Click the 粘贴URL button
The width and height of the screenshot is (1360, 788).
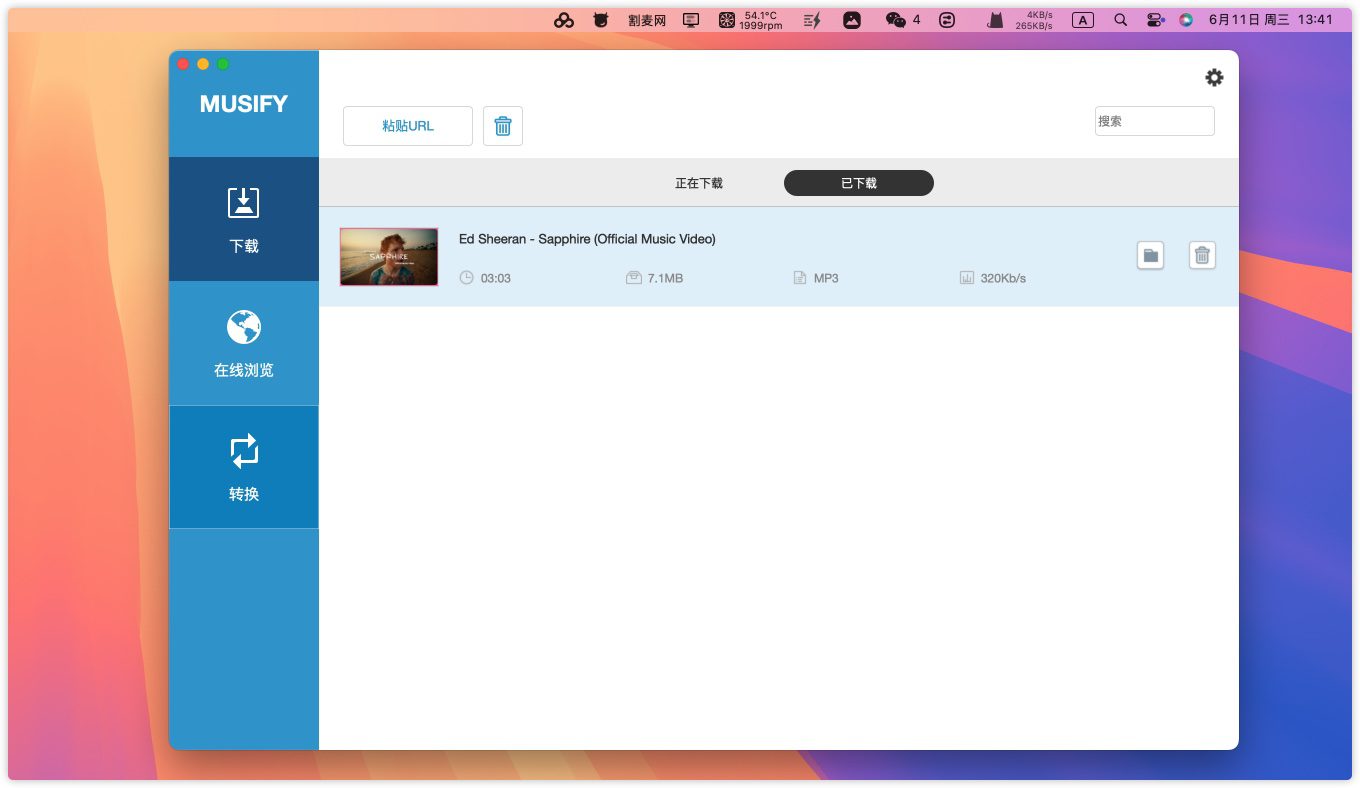(x=408, y=126)
